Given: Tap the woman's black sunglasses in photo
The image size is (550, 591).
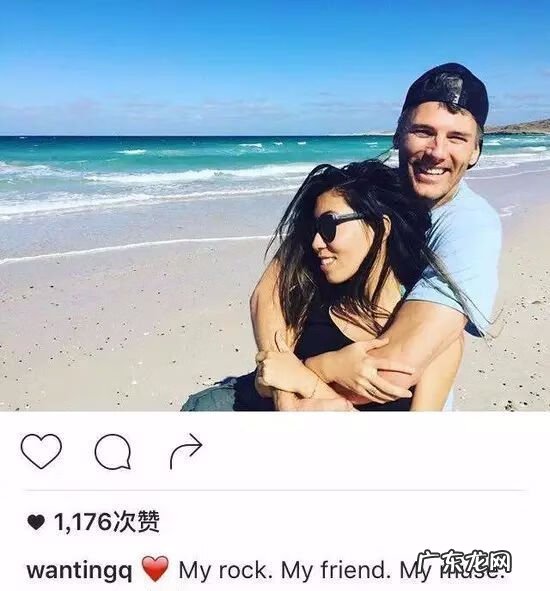Looking at the screenshot, I should point(337,227).
